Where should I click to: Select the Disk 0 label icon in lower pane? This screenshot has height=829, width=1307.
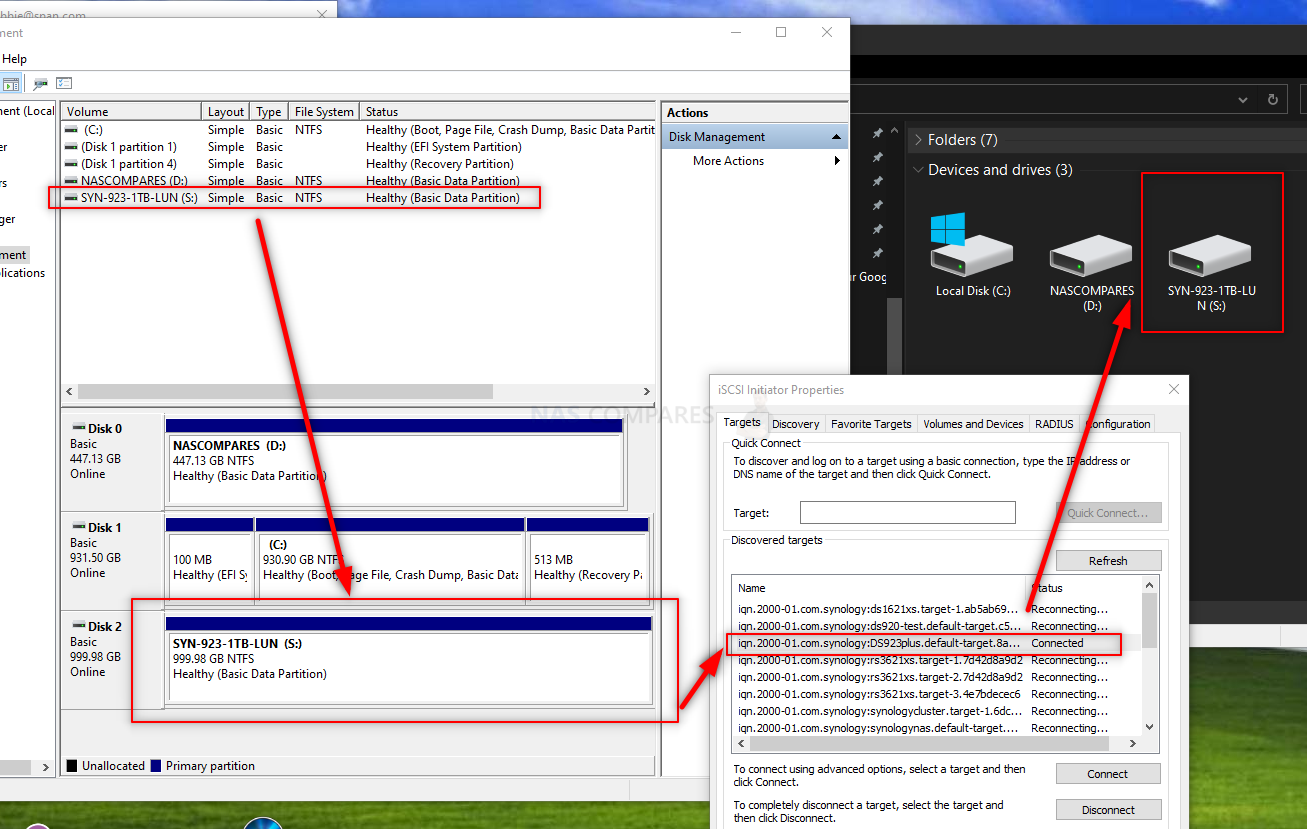point(78,428)
